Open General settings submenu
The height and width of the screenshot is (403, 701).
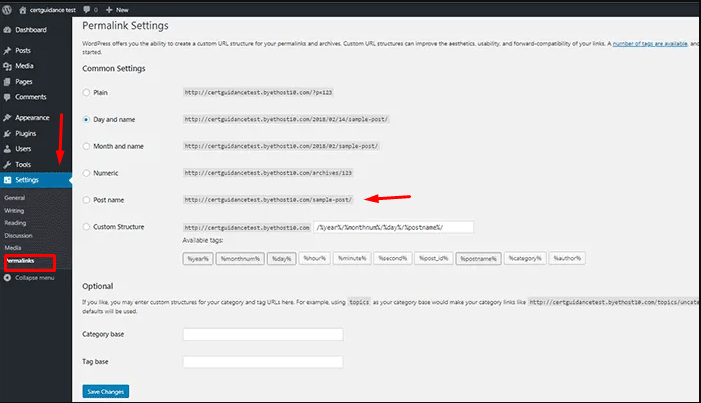click(x=15, y=198)
